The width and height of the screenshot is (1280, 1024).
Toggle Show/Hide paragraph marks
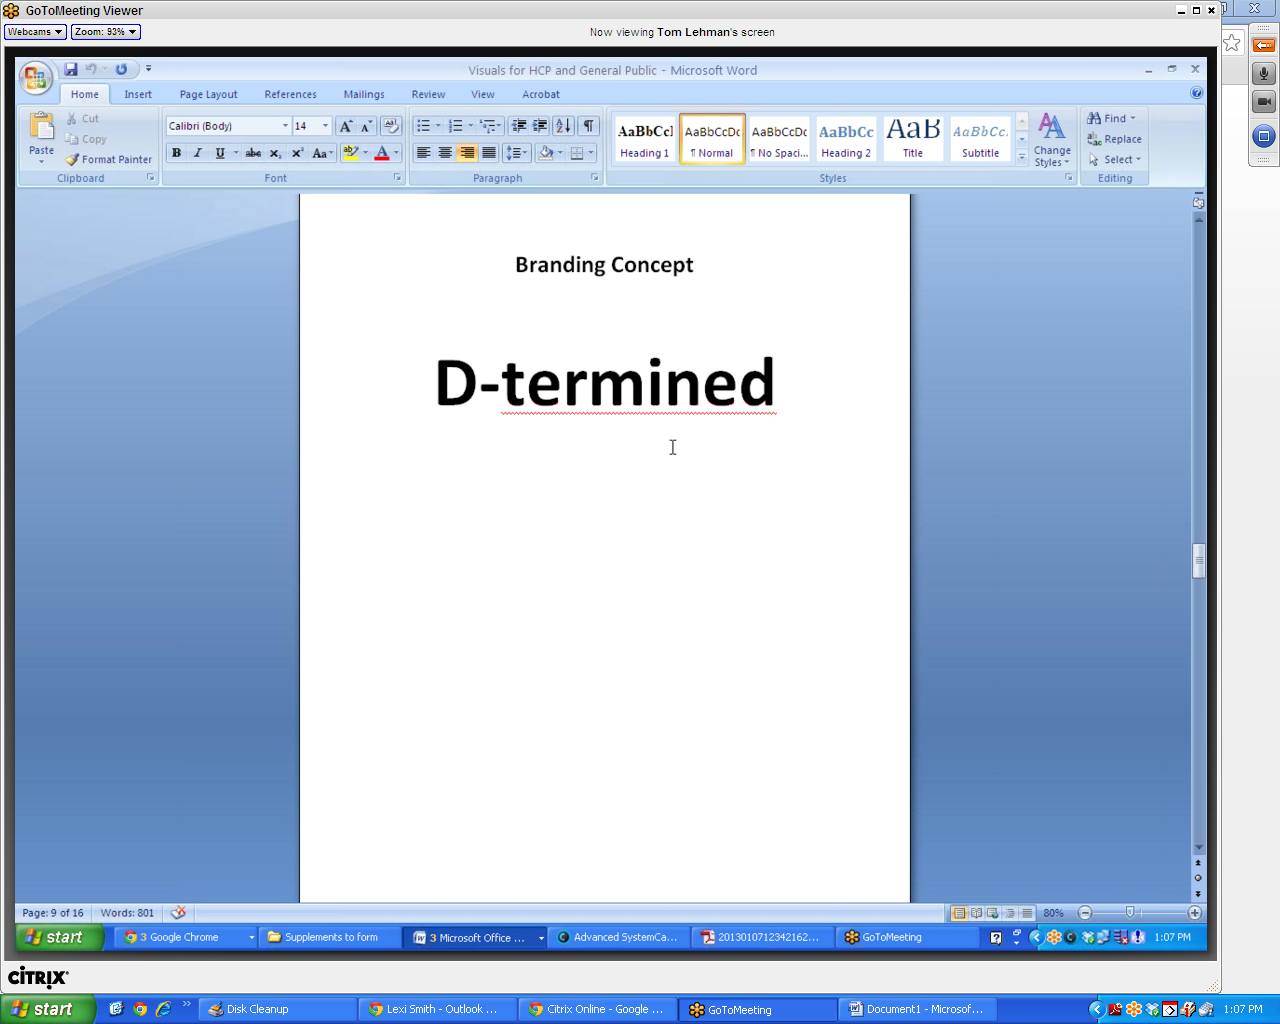coord(588,126)
